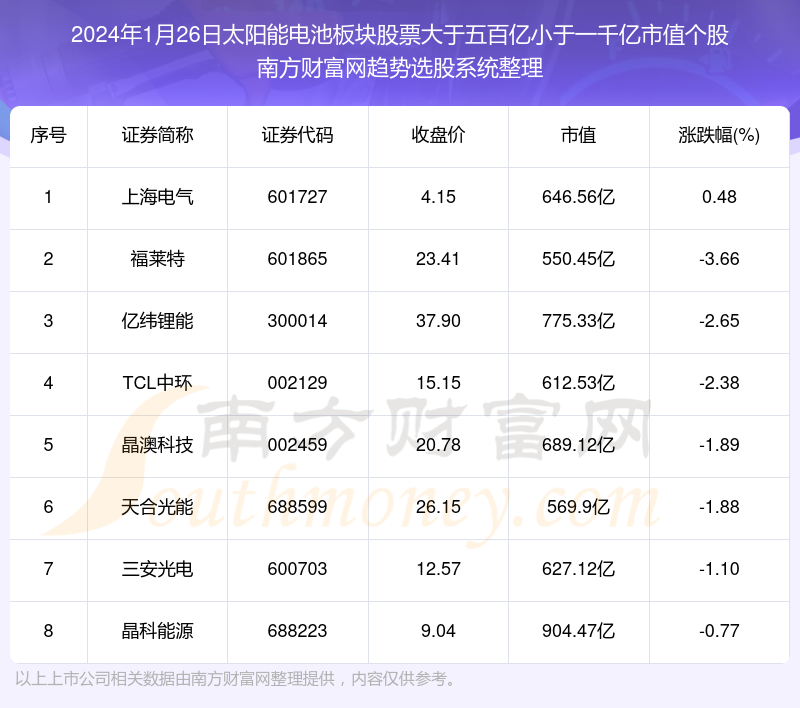Screen dimensions: 800x708
Task: Select stock name 福莱特
Action: coord(157,259)
